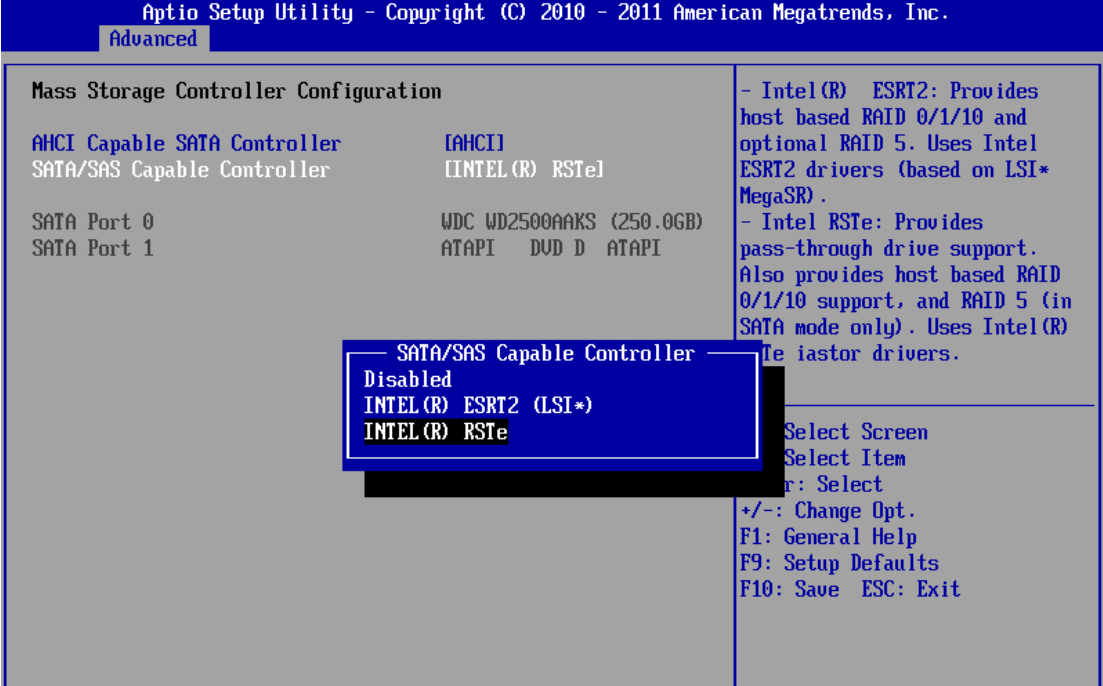Image resolution: width=1103 pixels, height=686 pixels.
Task: Click the Intel(R) ESRT2 help description line
Action: coord(889,91)
